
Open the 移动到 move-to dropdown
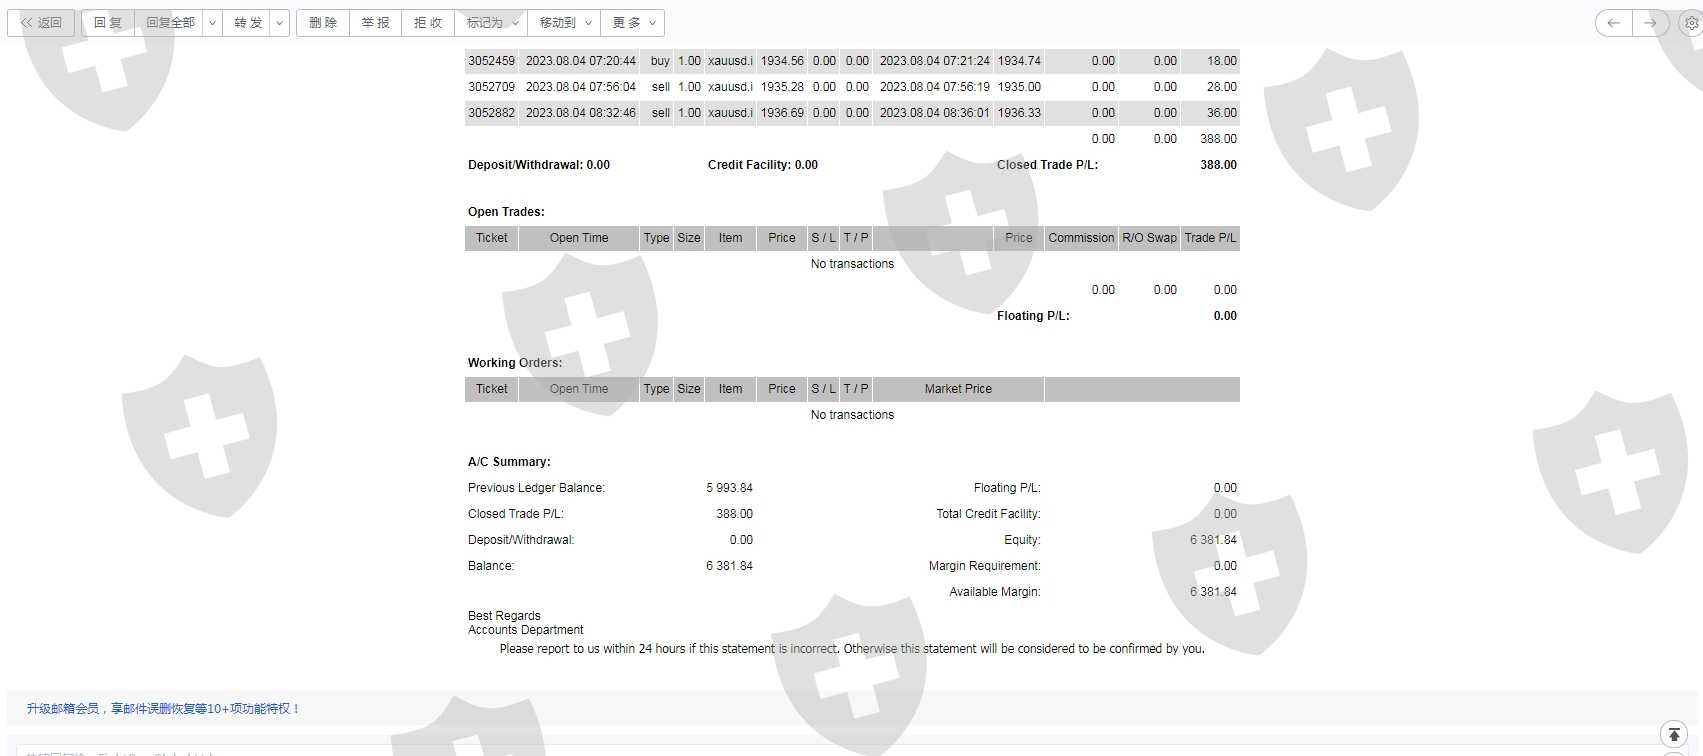pos(565,23)
